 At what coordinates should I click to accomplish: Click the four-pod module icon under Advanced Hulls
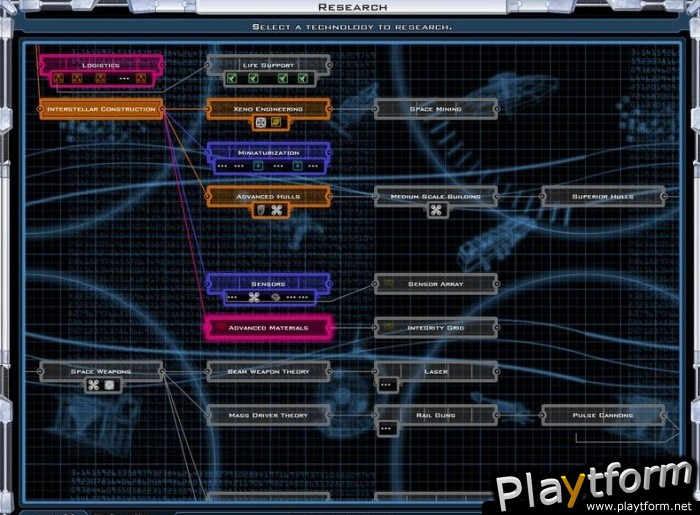point(277,210)
